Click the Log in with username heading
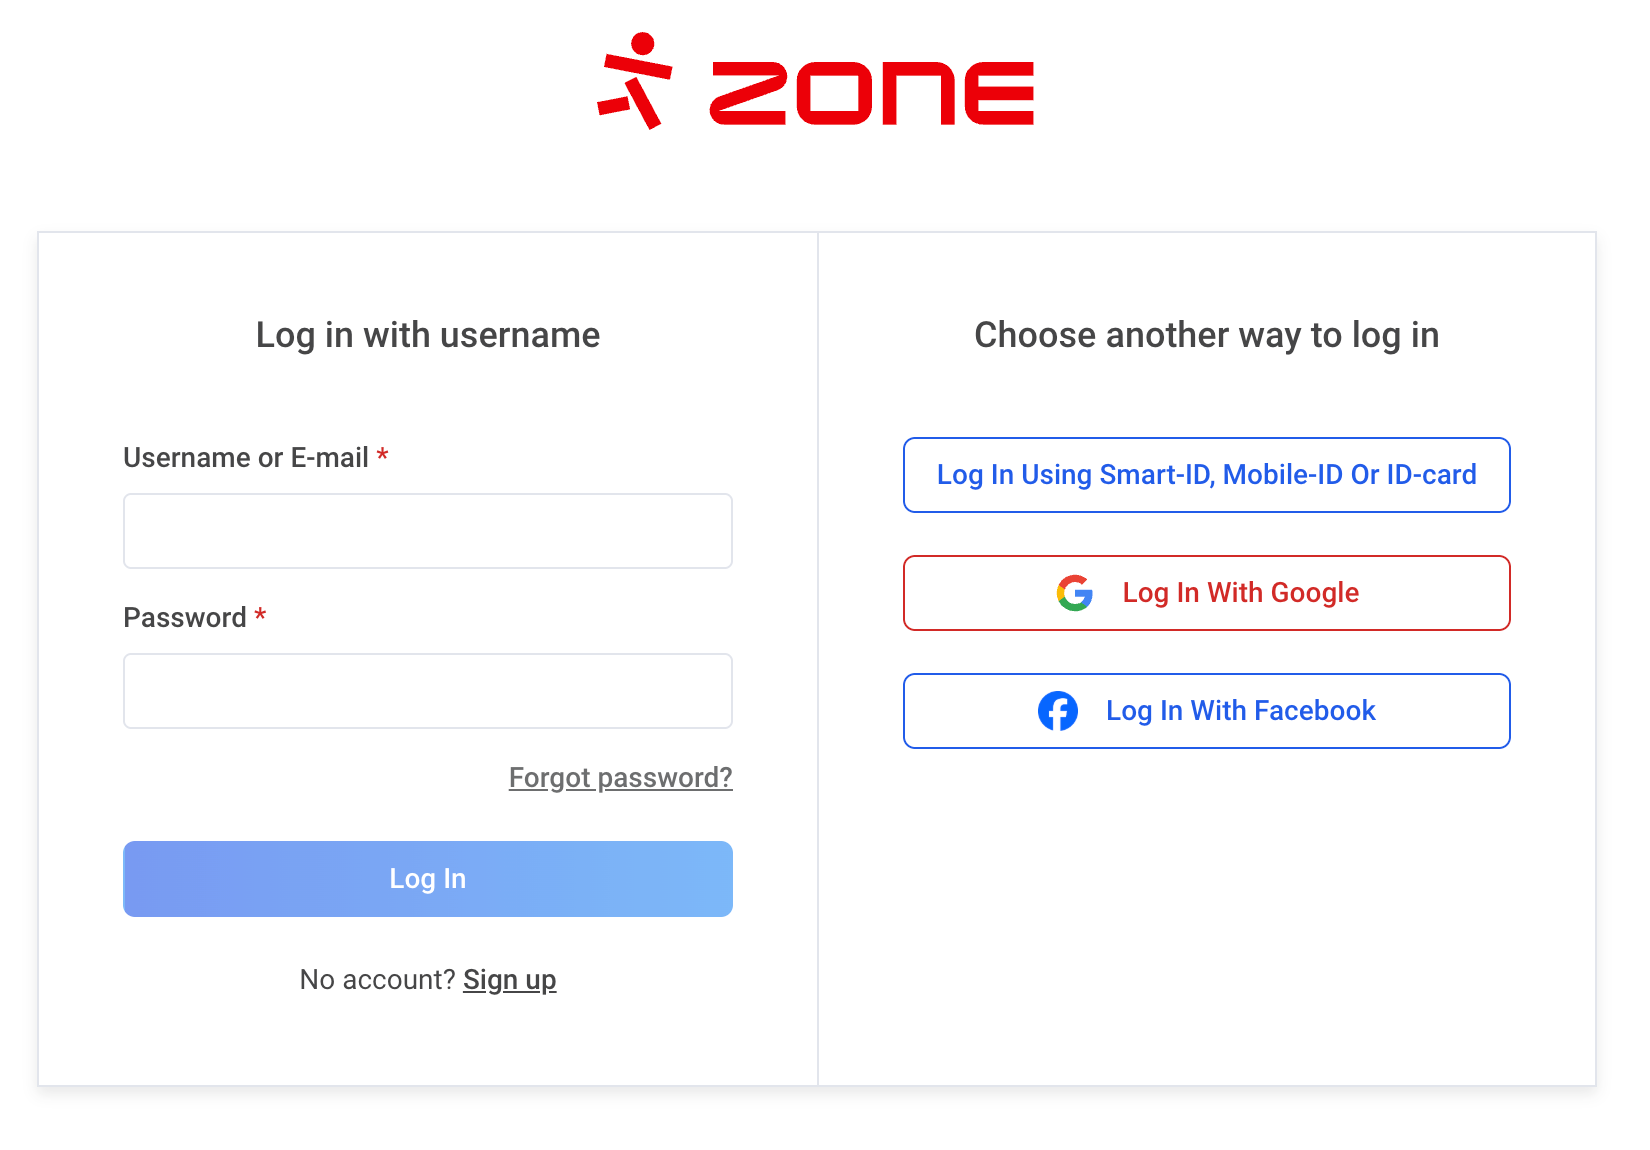 (428, 335)
